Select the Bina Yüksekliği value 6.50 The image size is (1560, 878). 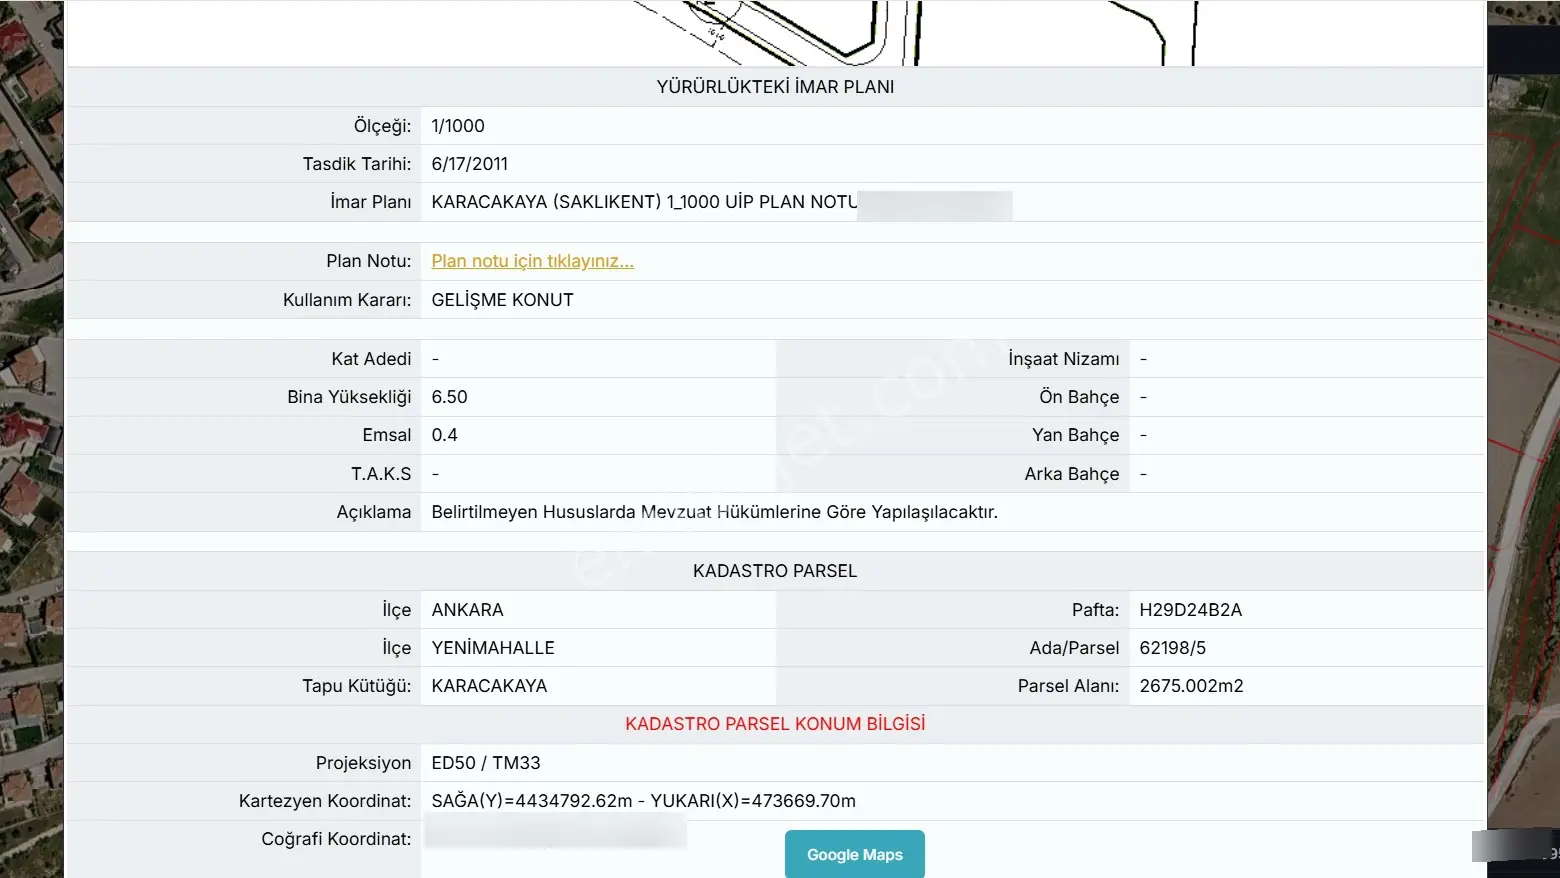click(x=449, y=397)
